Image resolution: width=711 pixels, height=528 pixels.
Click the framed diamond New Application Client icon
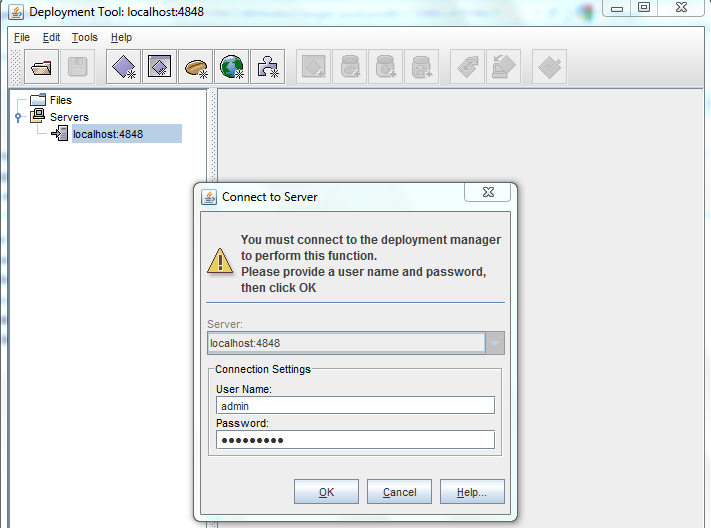[x=159, y=67]
